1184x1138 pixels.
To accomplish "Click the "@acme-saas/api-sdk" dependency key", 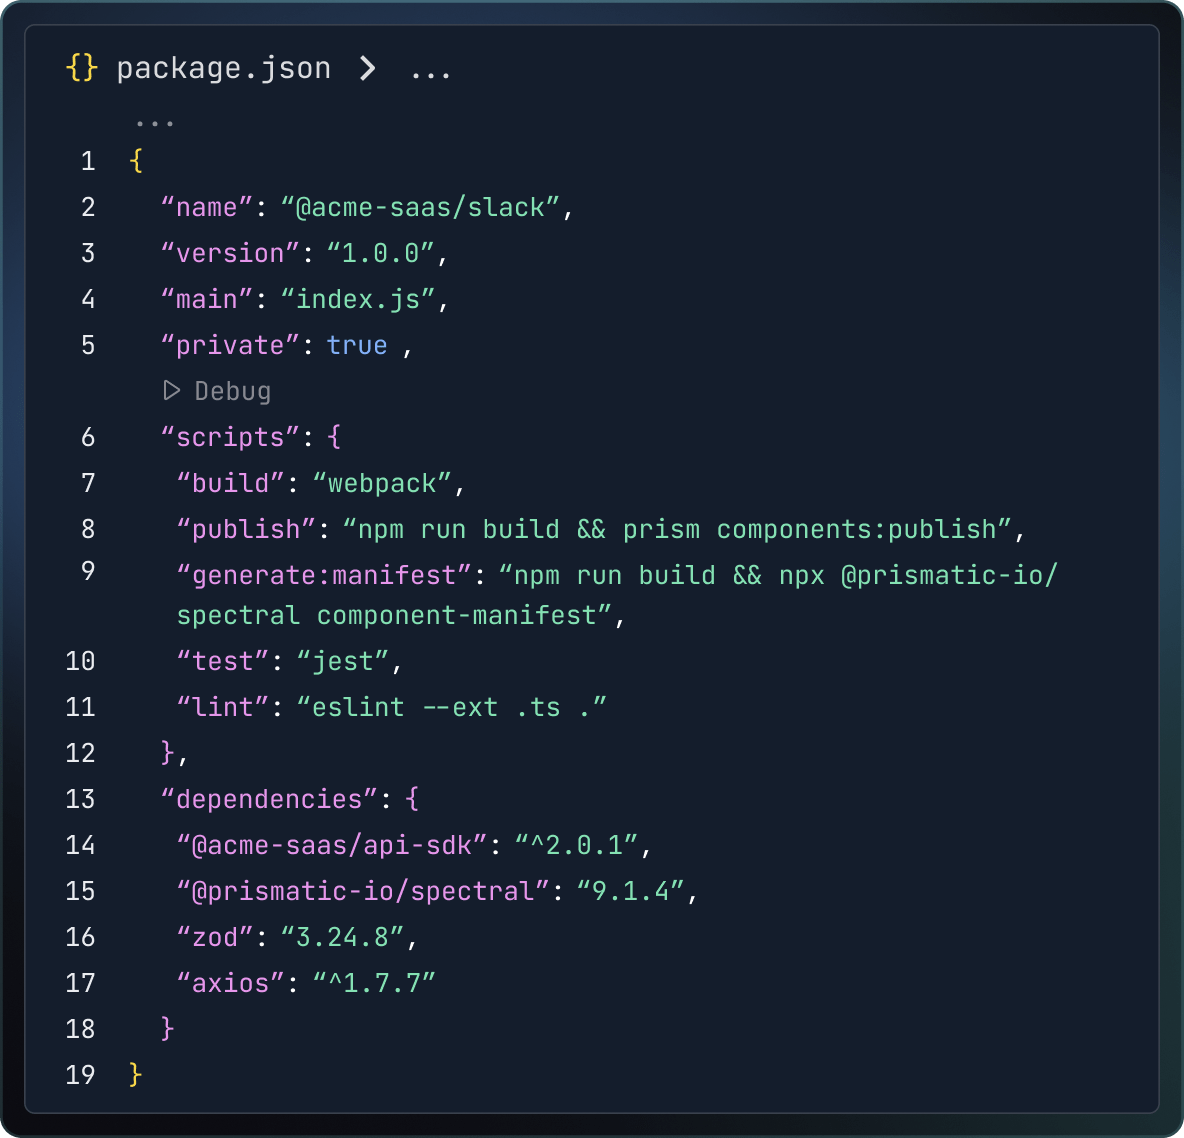I will (331, 845).
